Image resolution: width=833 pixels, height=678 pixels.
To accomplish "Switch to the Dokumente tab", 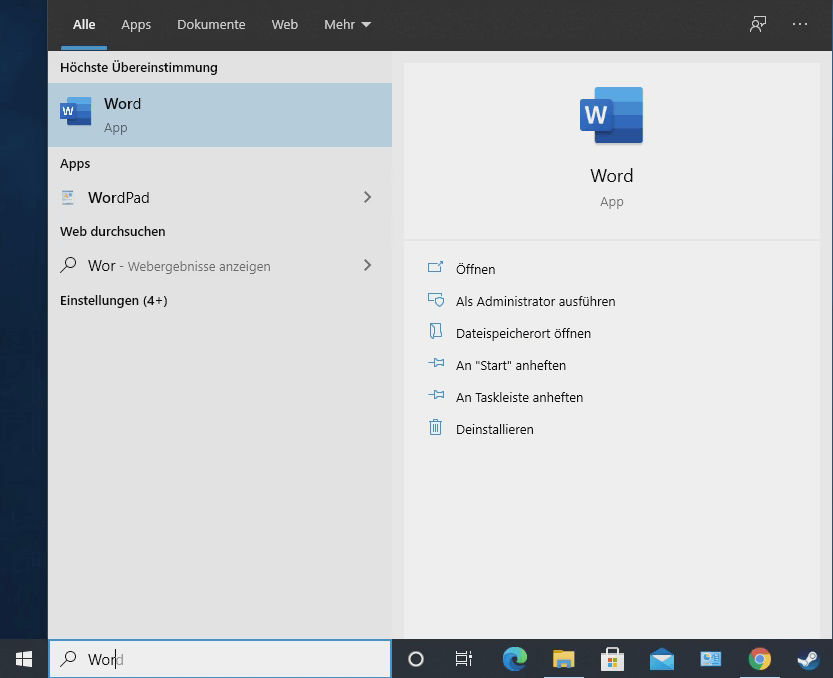I will tap(211, 24).
